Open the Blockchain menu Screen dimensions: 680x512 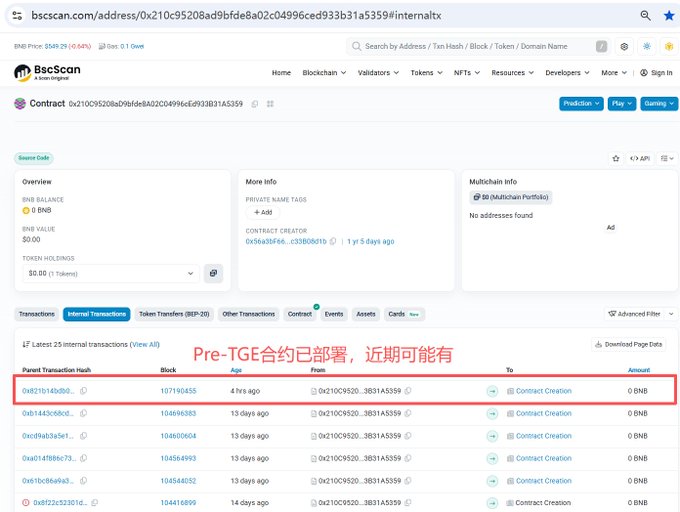[324, 73]
